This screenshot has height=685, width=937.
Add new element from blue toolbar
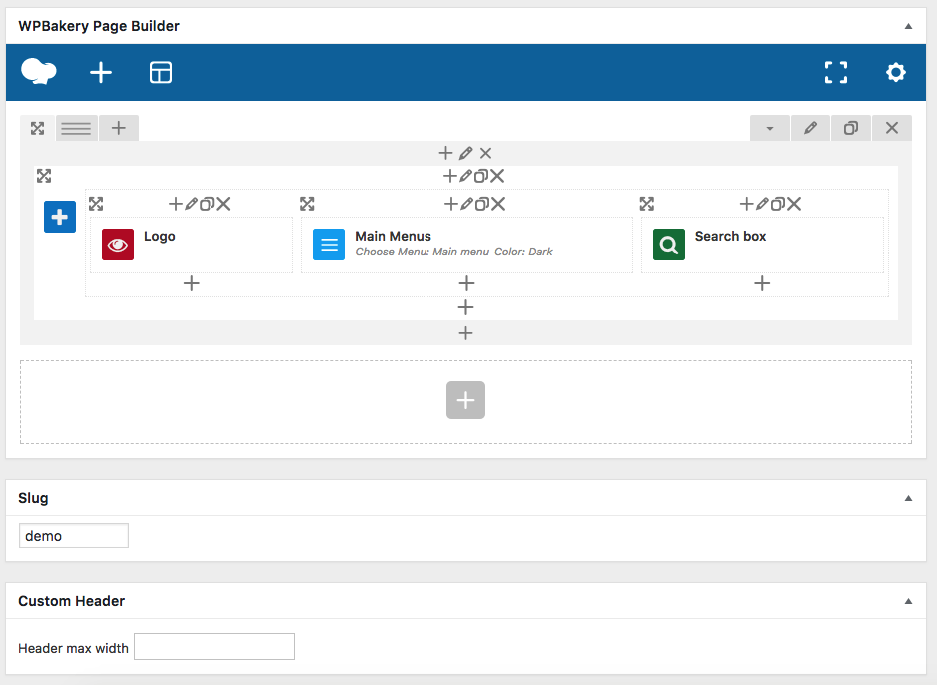point(101,72)
